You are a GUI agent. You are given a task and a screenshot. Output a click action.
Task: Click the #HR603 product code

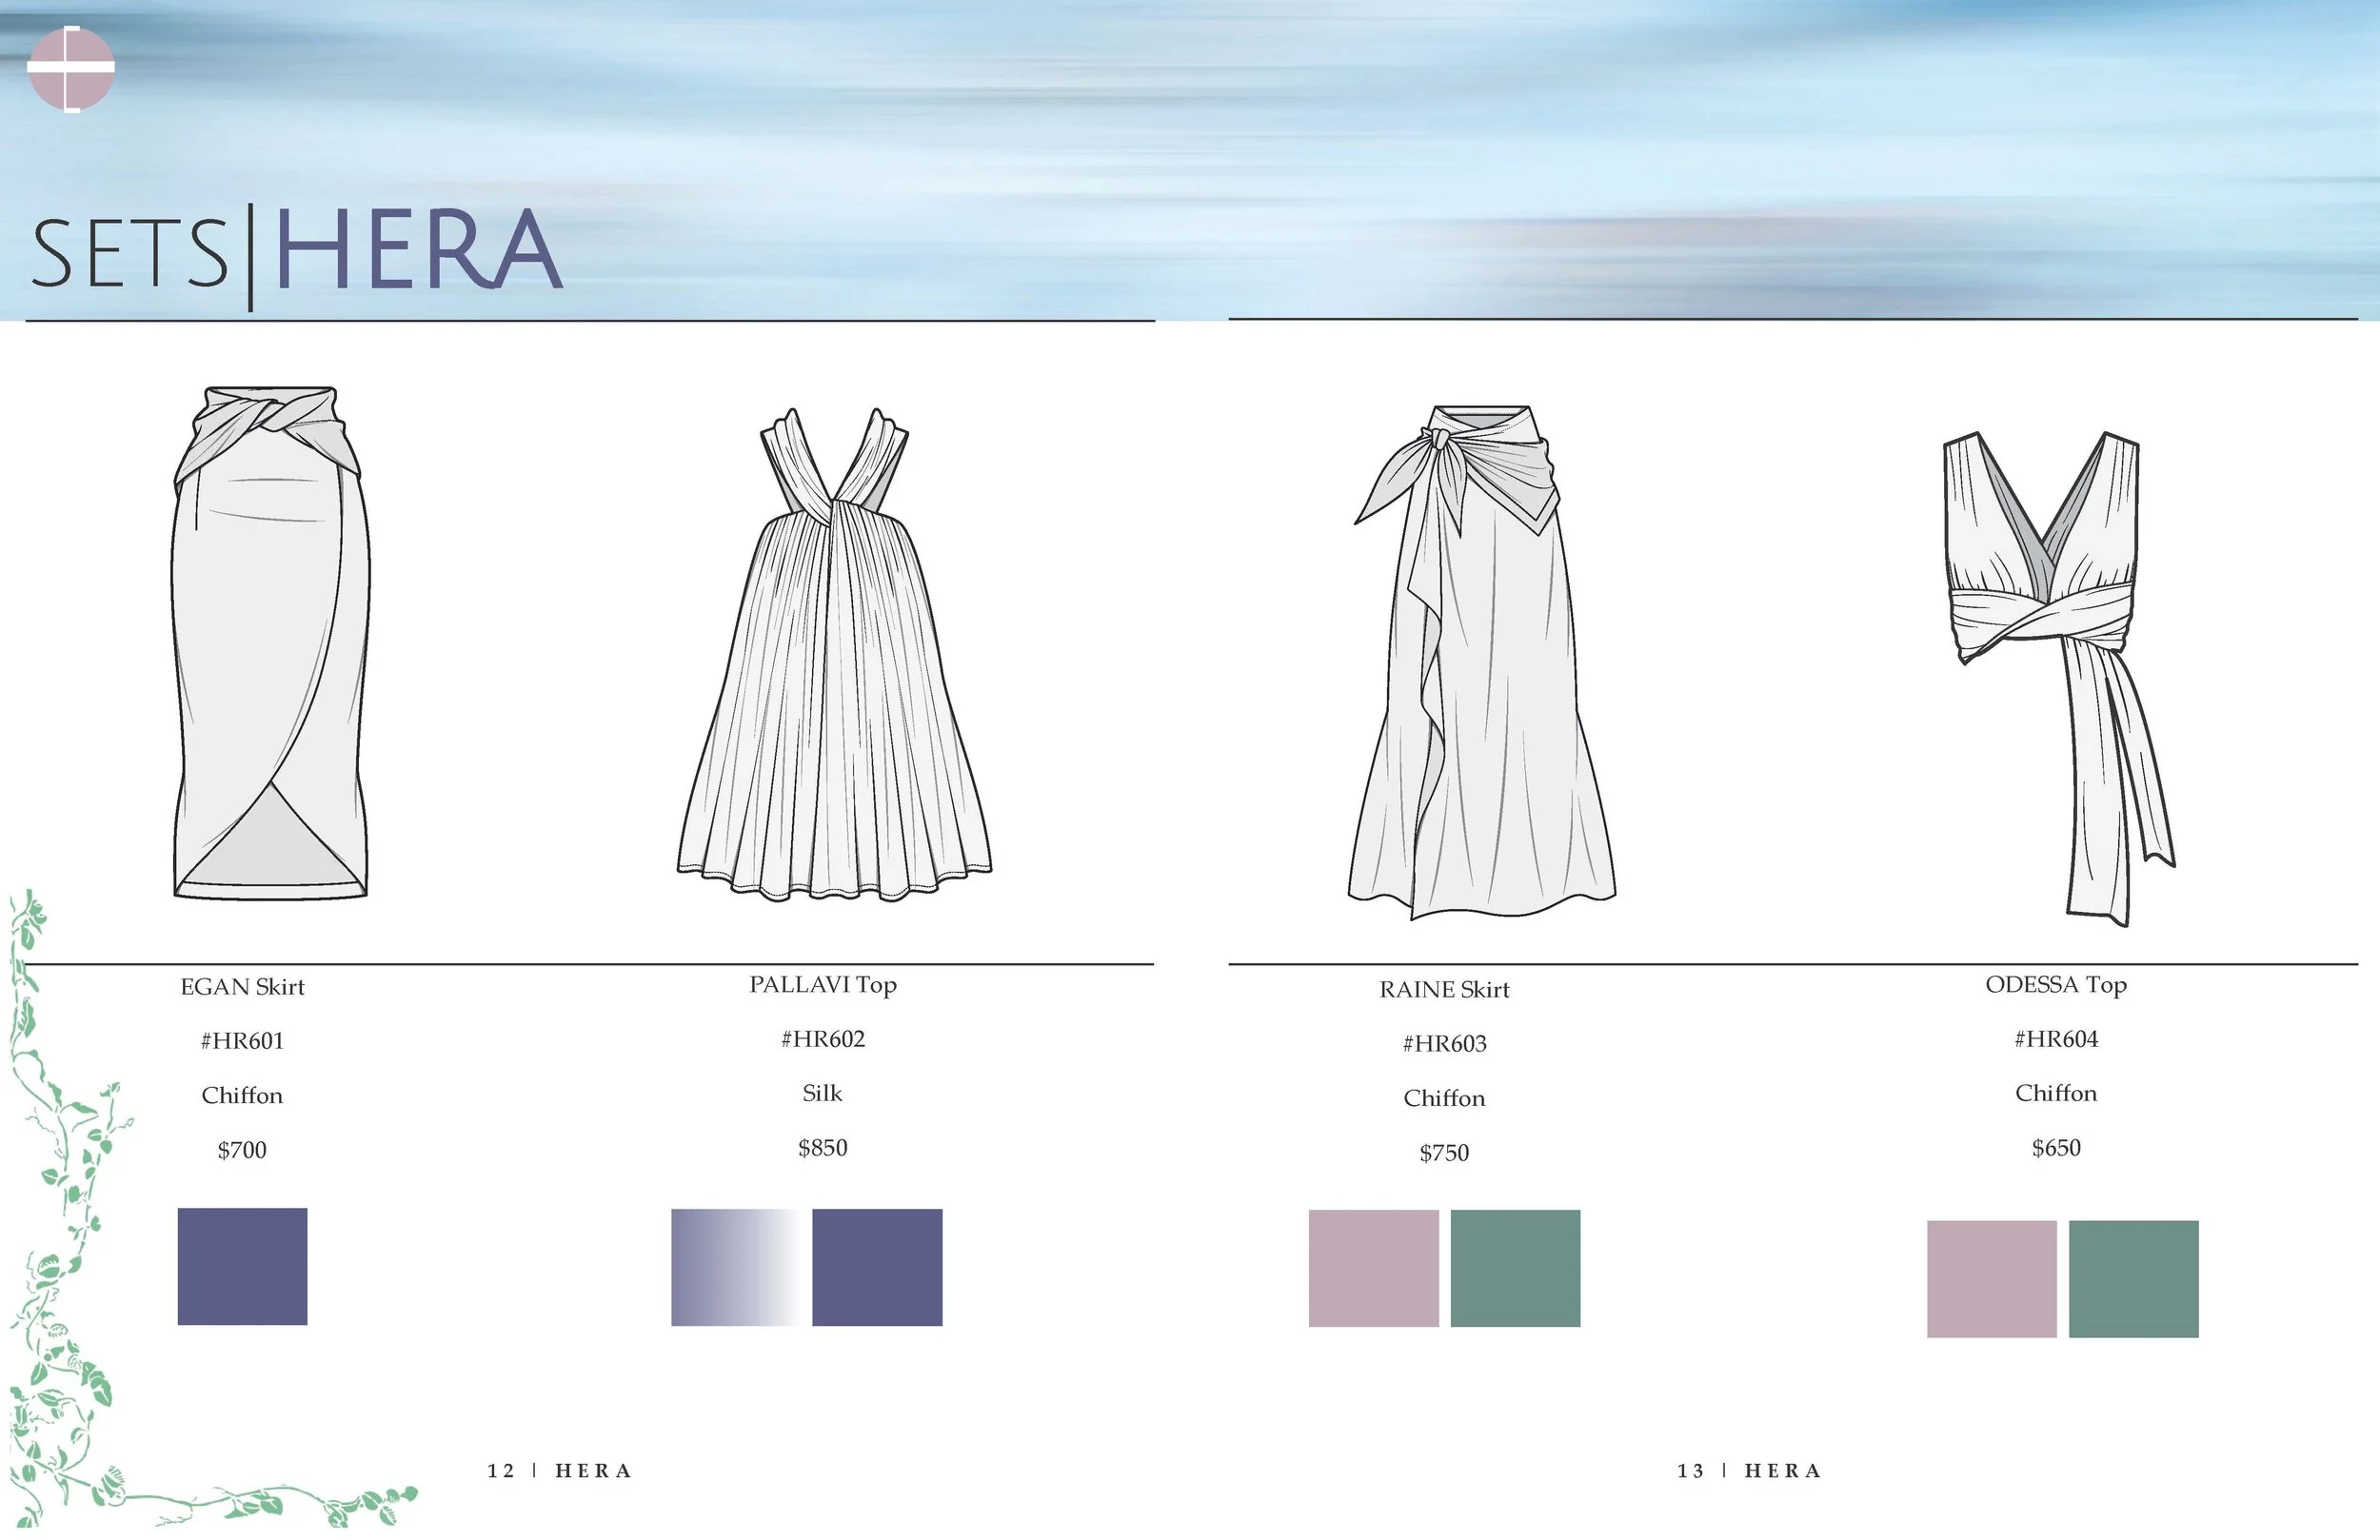(1444, 1044)
